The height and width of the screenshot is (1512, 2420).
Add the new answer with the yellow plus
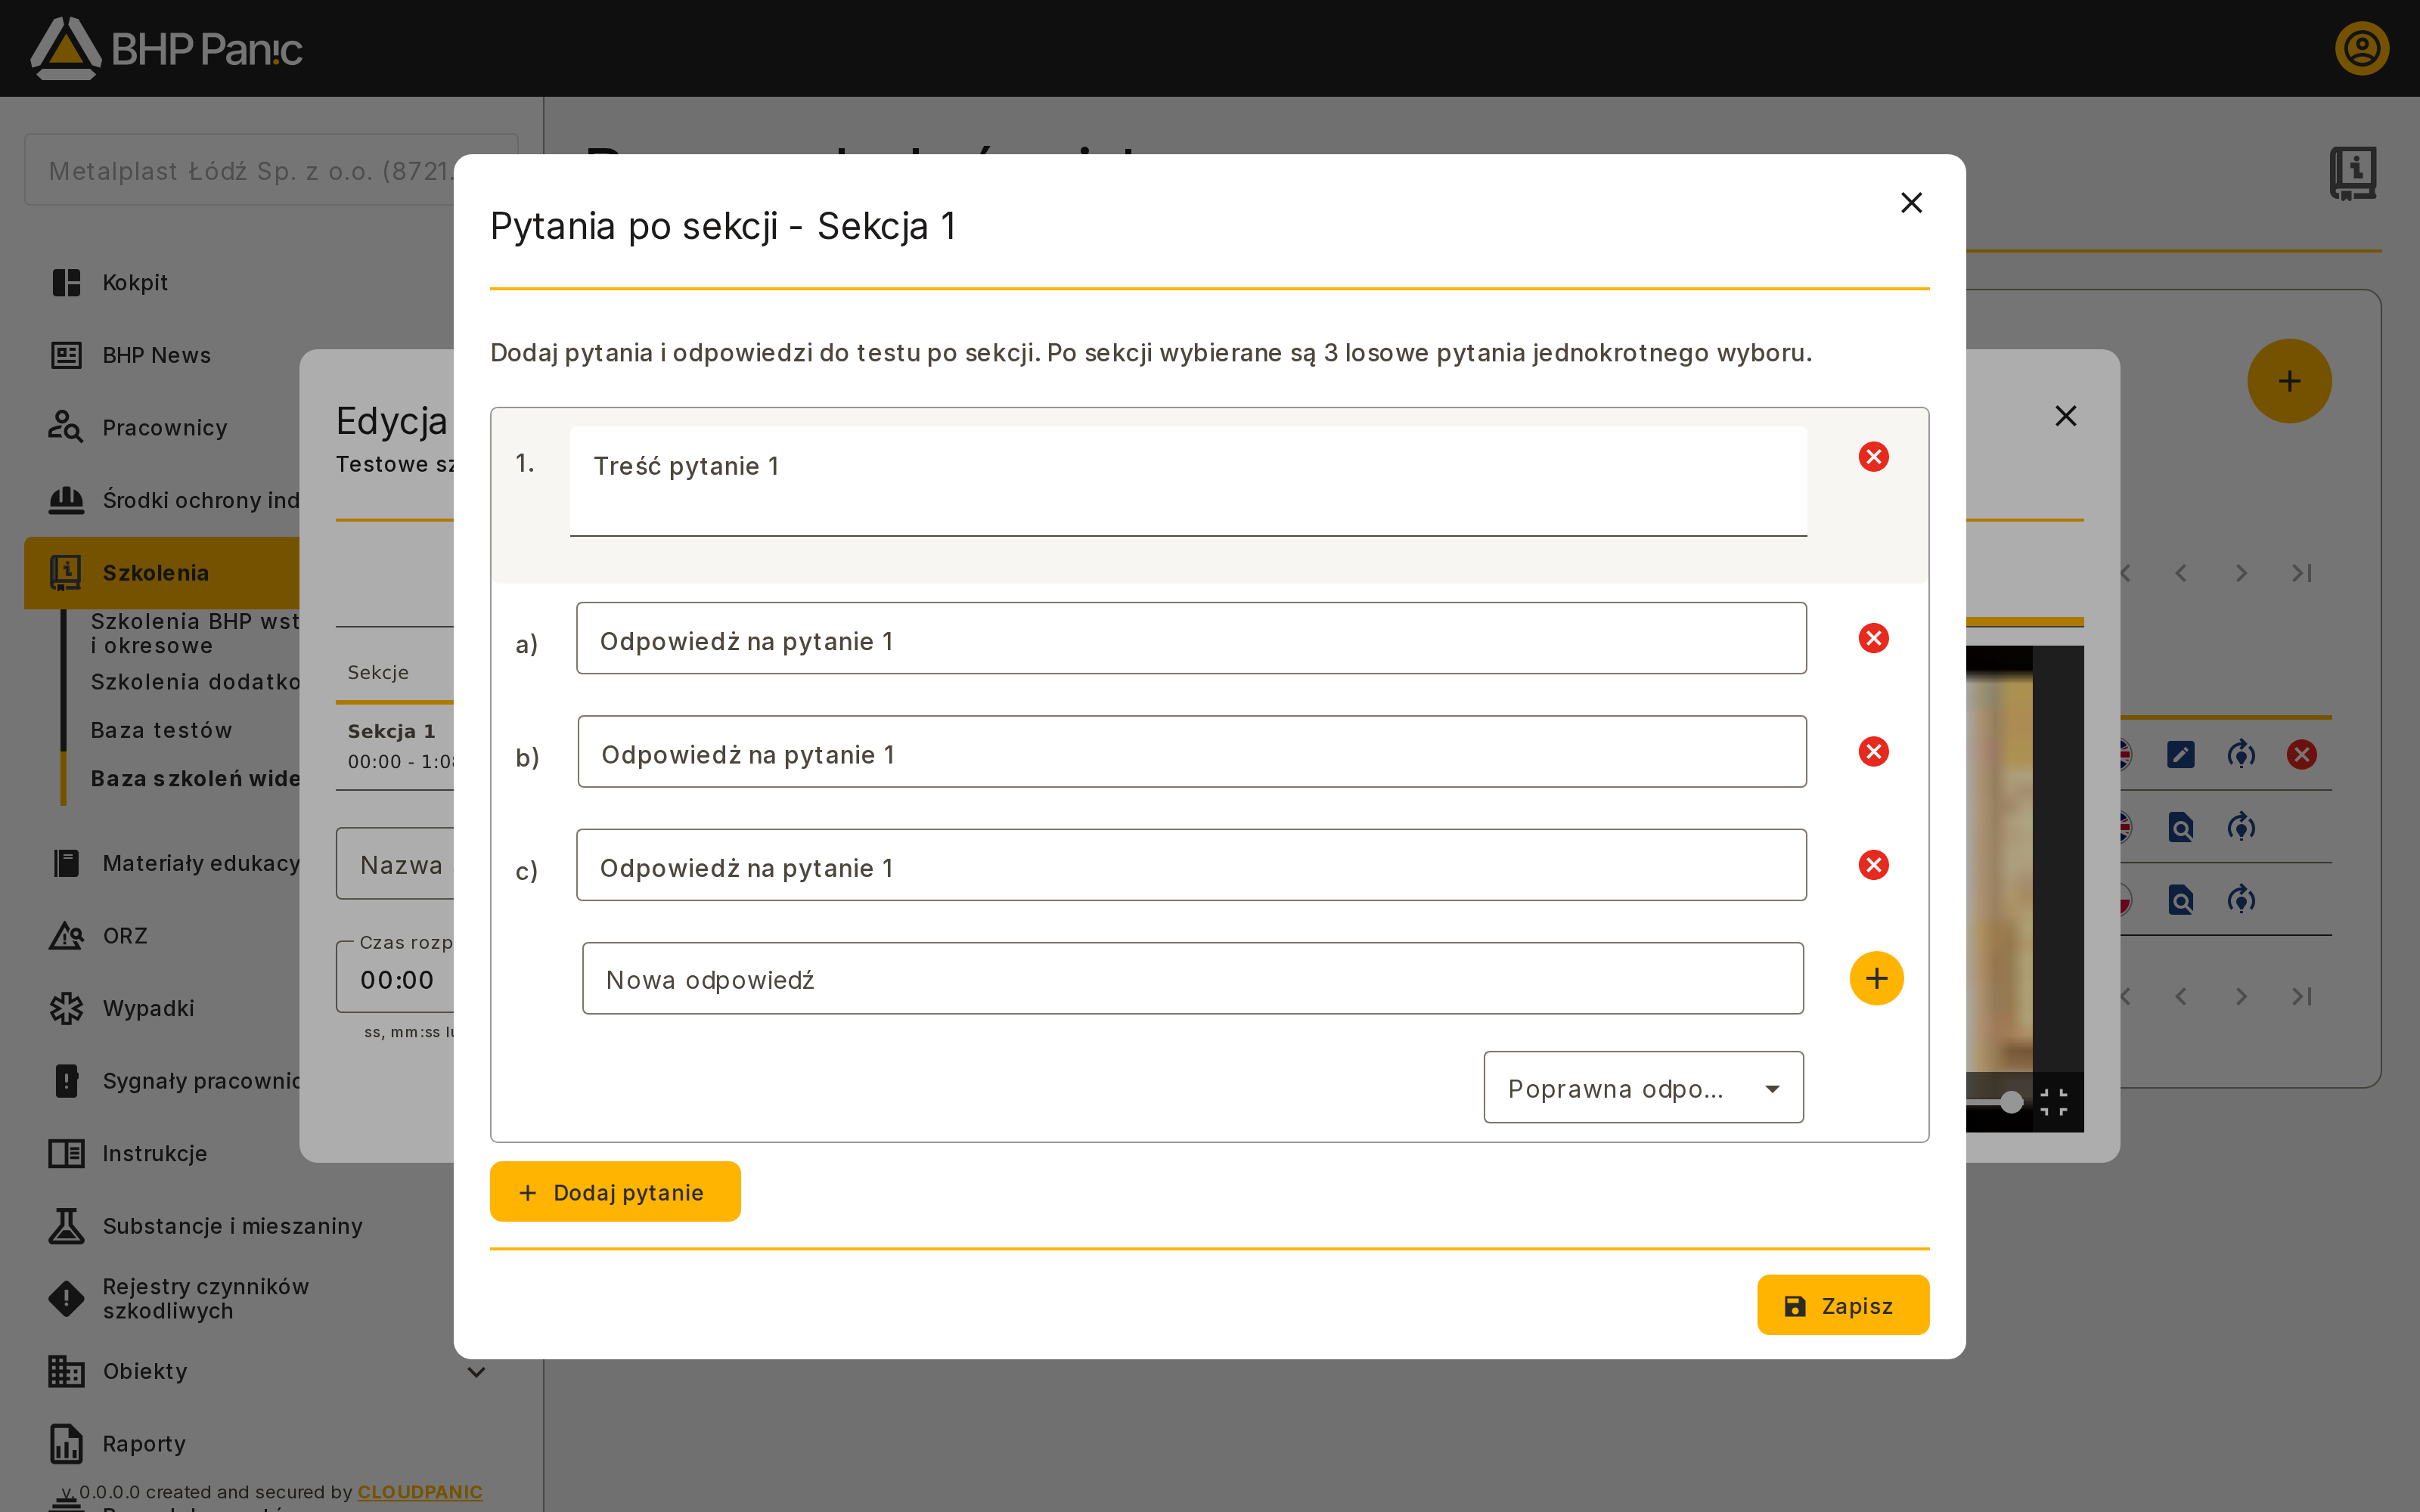click(1876, 978)
